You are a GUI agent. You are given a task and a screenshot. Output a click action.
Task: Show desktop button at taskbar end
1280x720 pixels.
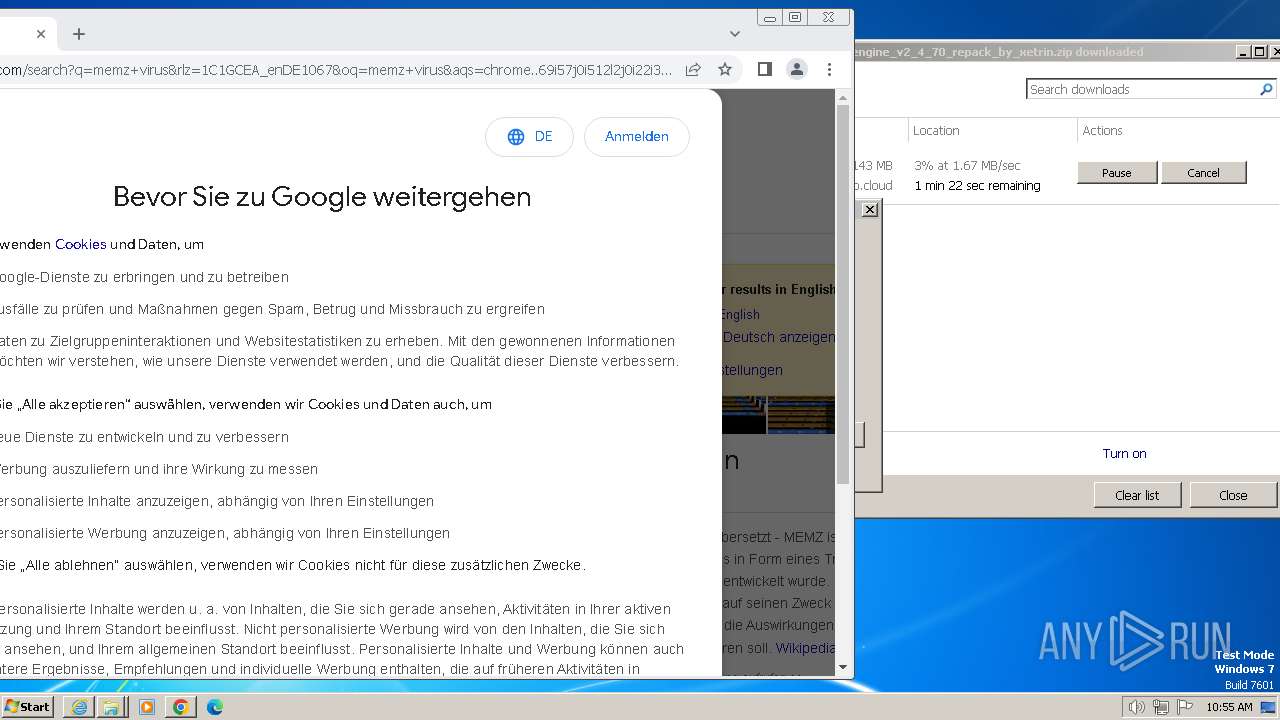(1268, 707)
